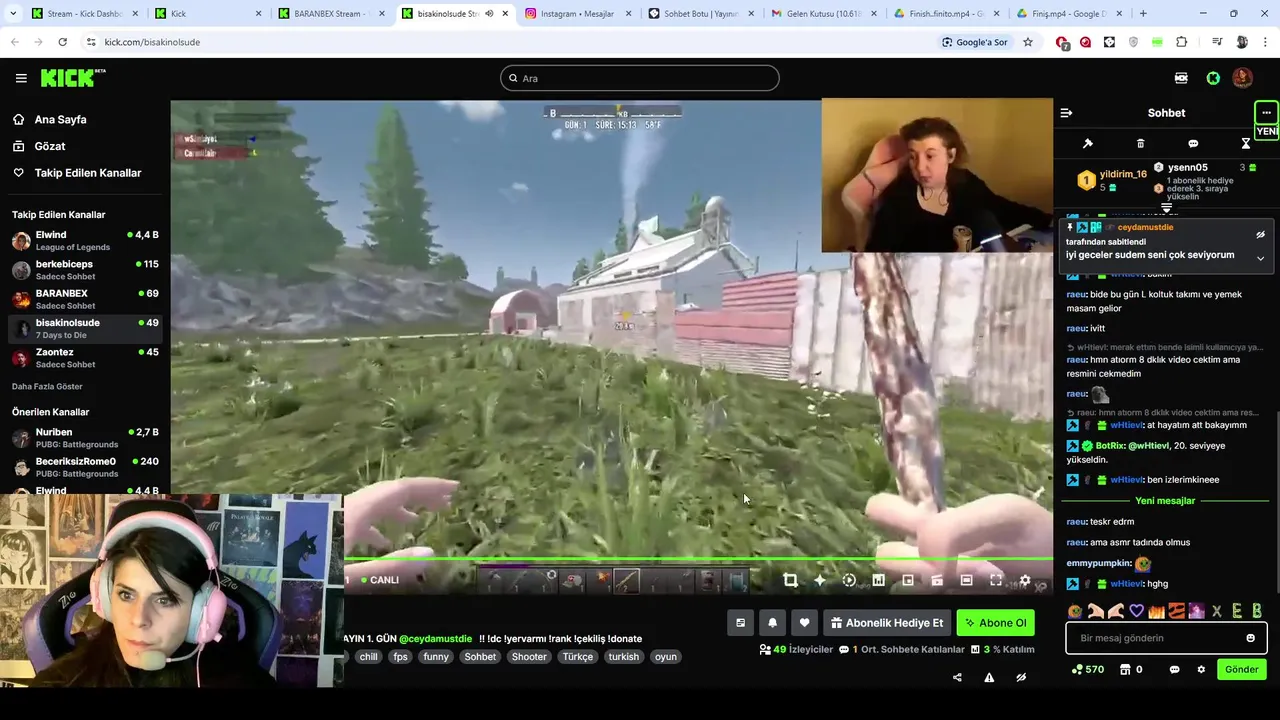Click the Gönder button
The image size is (1280, 720).
click(x=1242, y=670)
